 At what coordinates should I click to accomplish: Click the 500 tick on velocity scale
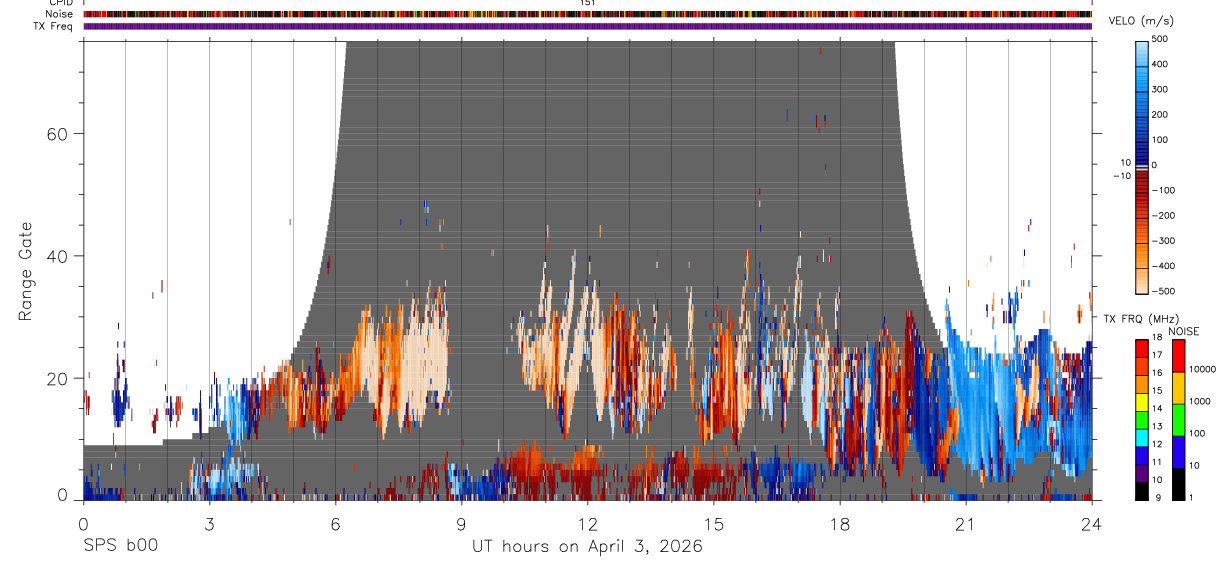pos(1161,39)
